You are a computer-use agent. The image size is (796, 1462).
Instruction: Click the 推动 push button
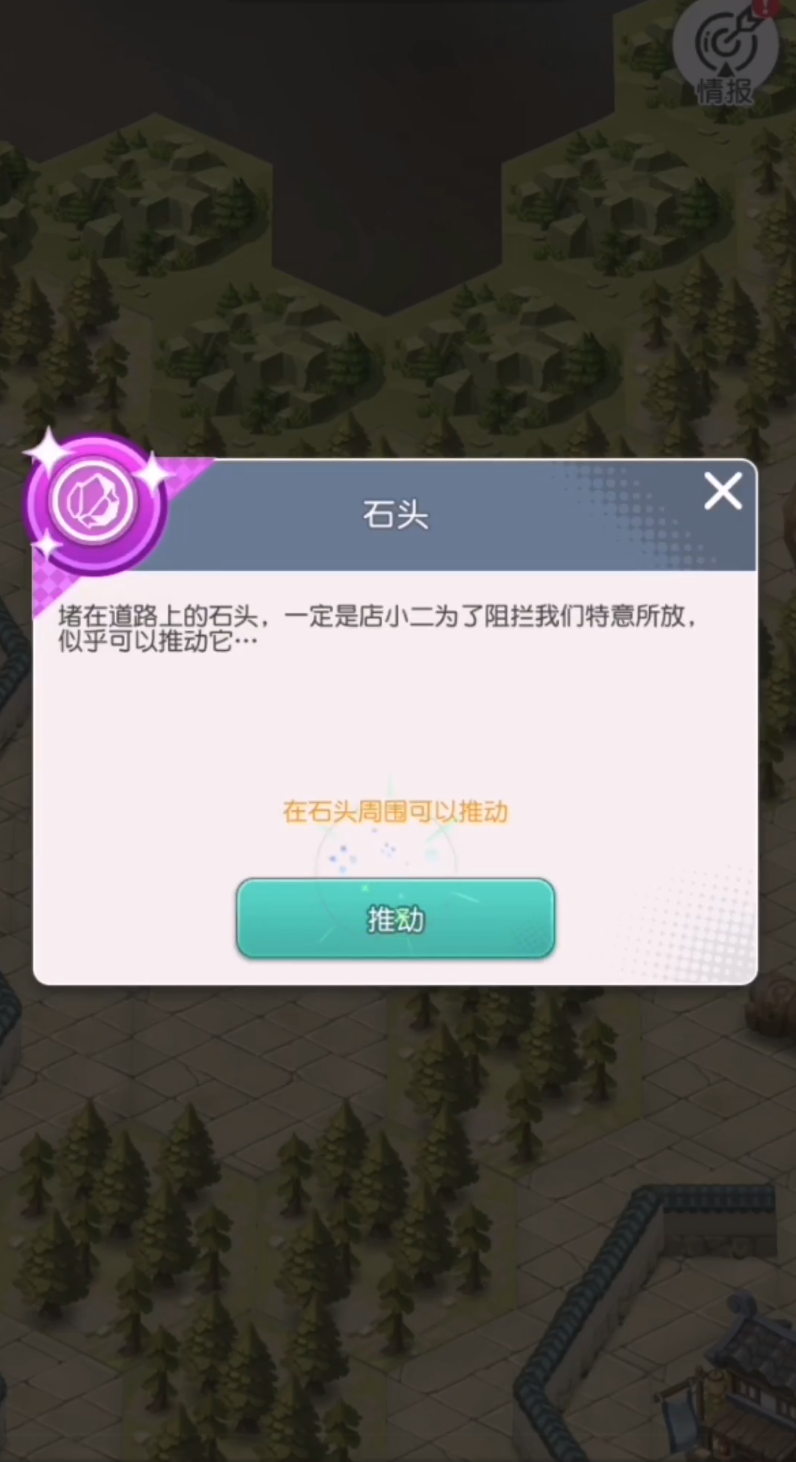click(395, 919)
